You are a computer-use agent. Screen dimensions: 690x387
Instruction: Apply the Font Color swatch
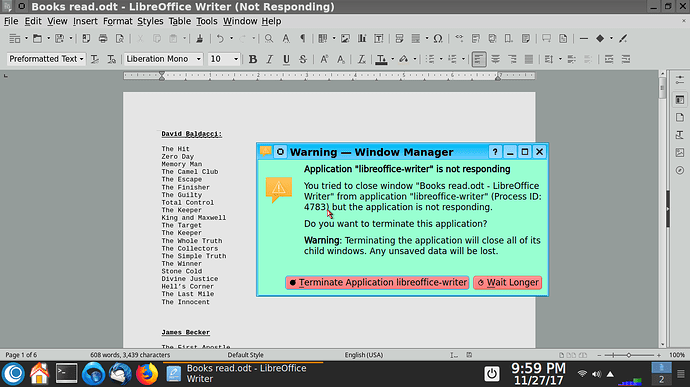381,59
